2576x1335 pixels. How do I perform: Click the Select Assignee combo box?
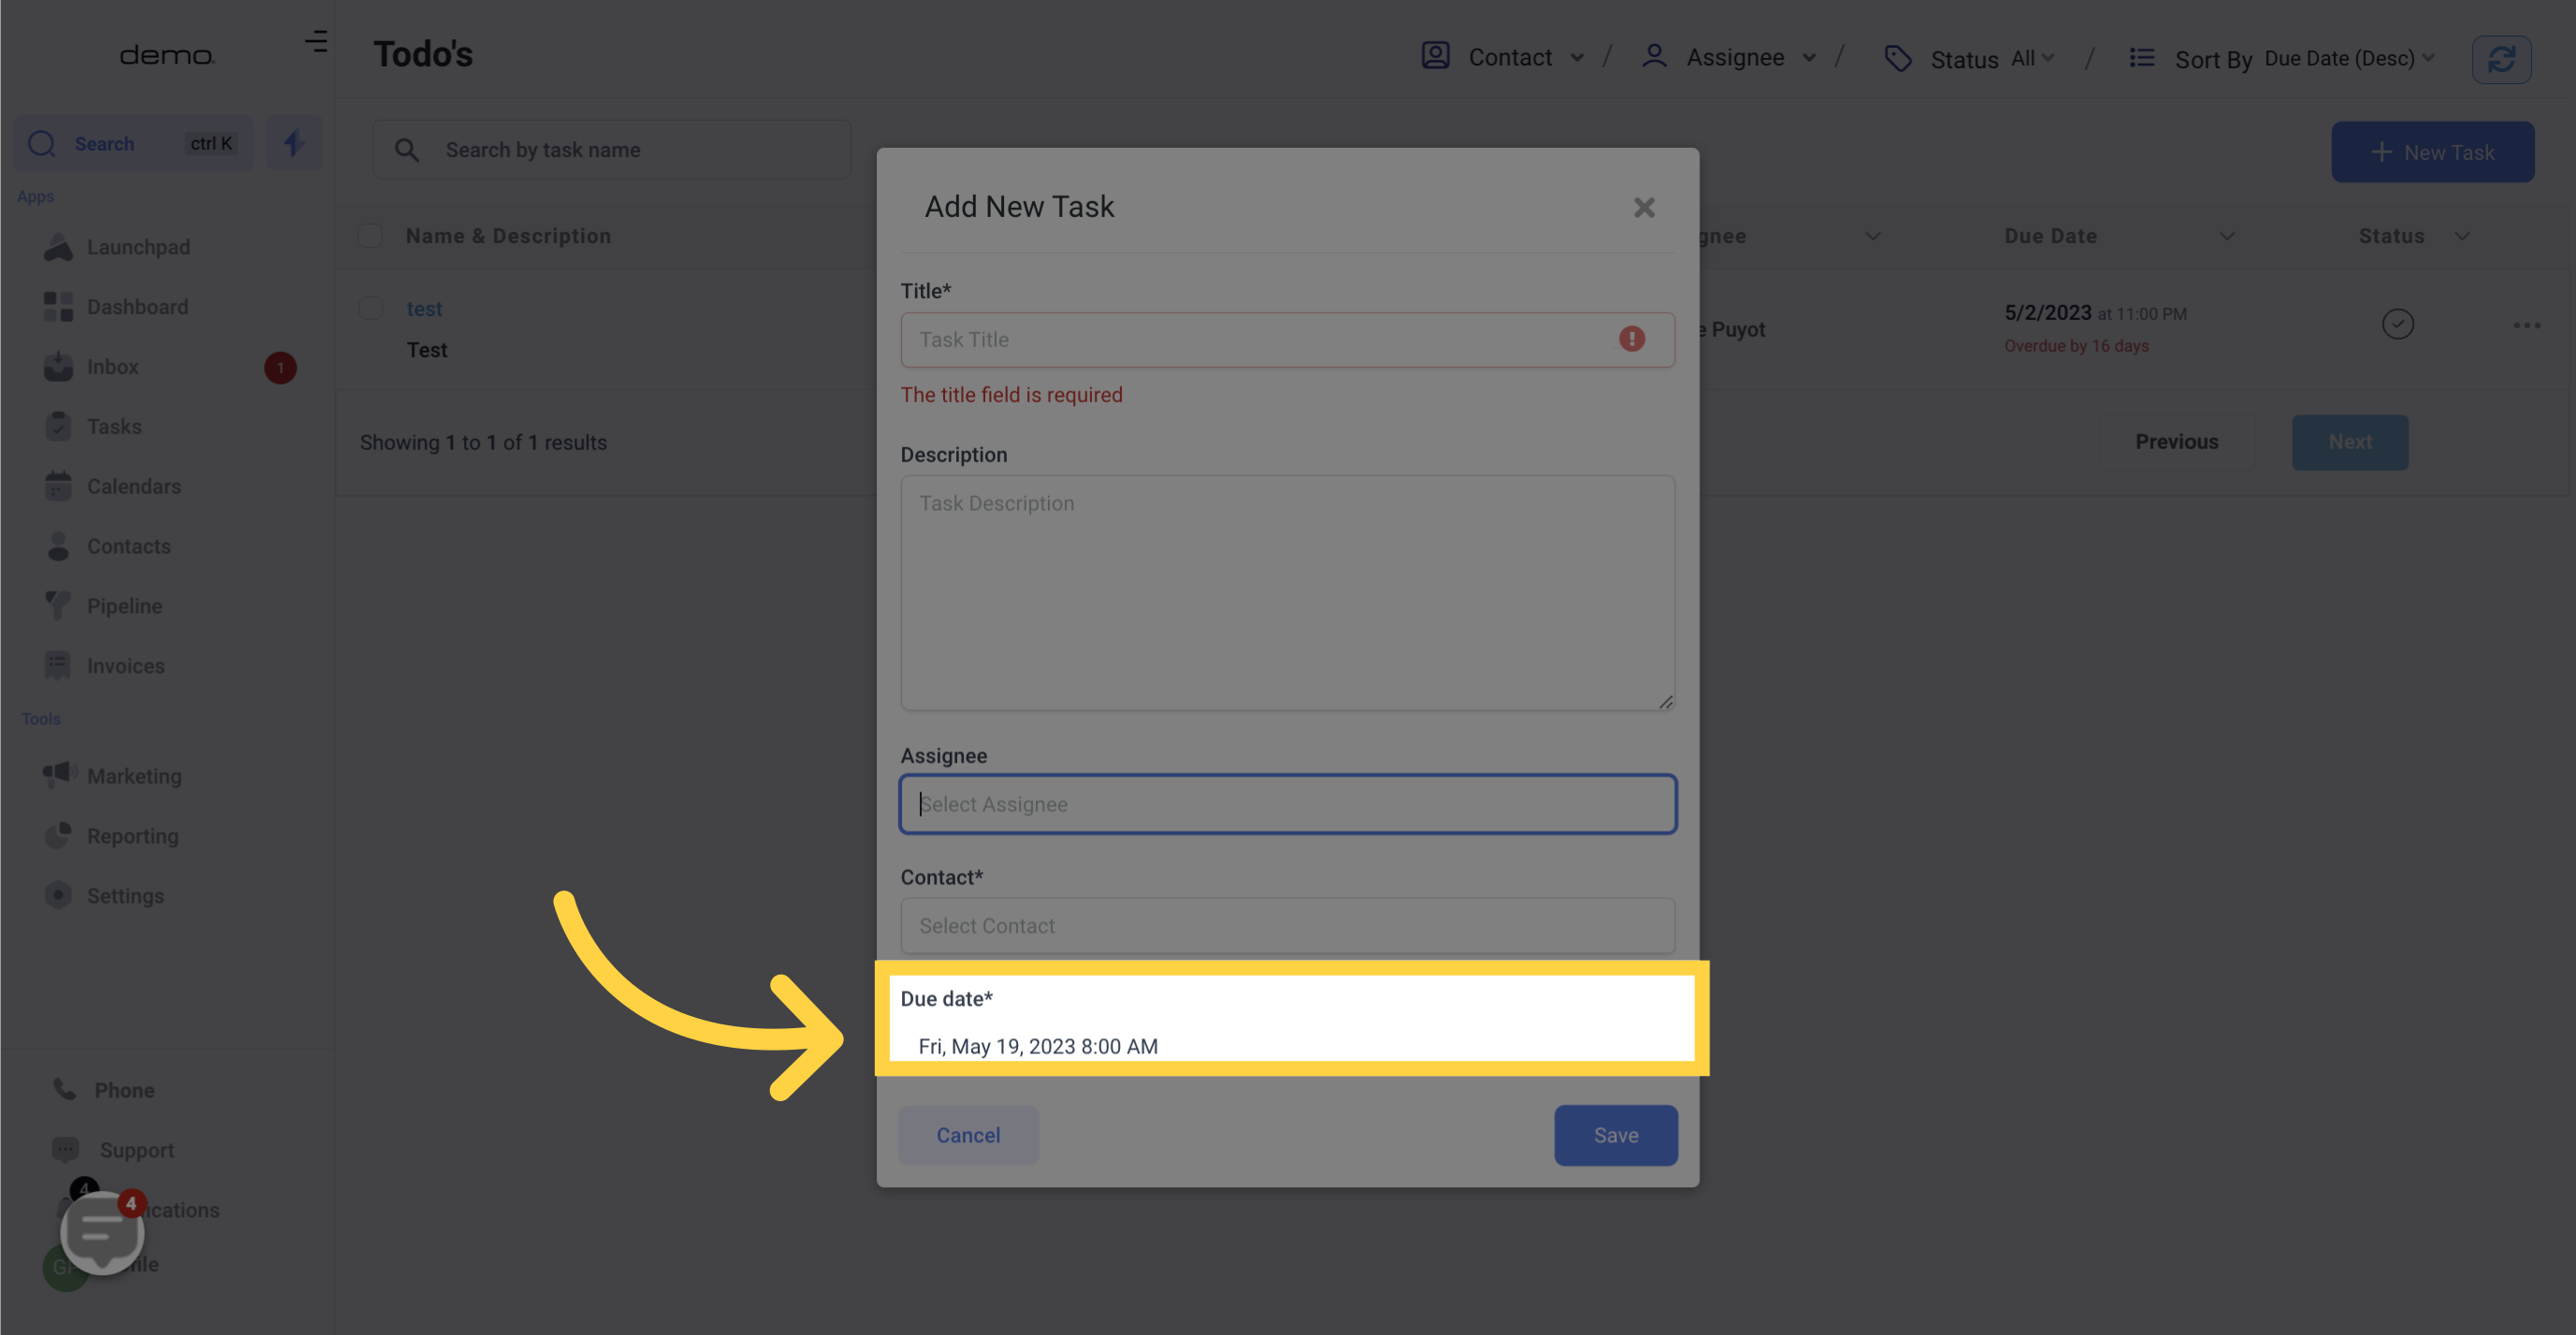(x=1288, y=804)
